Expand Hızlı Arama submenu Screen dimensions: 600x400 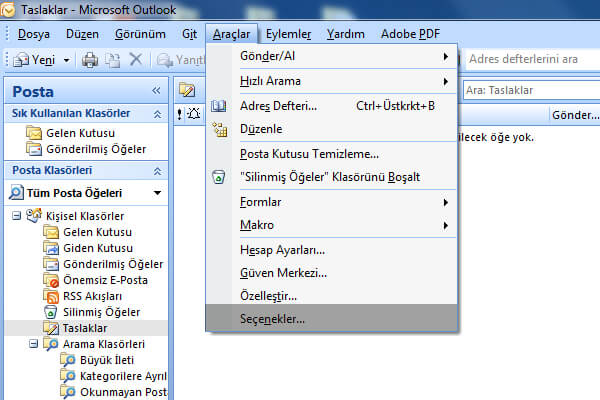coord(445,82)
